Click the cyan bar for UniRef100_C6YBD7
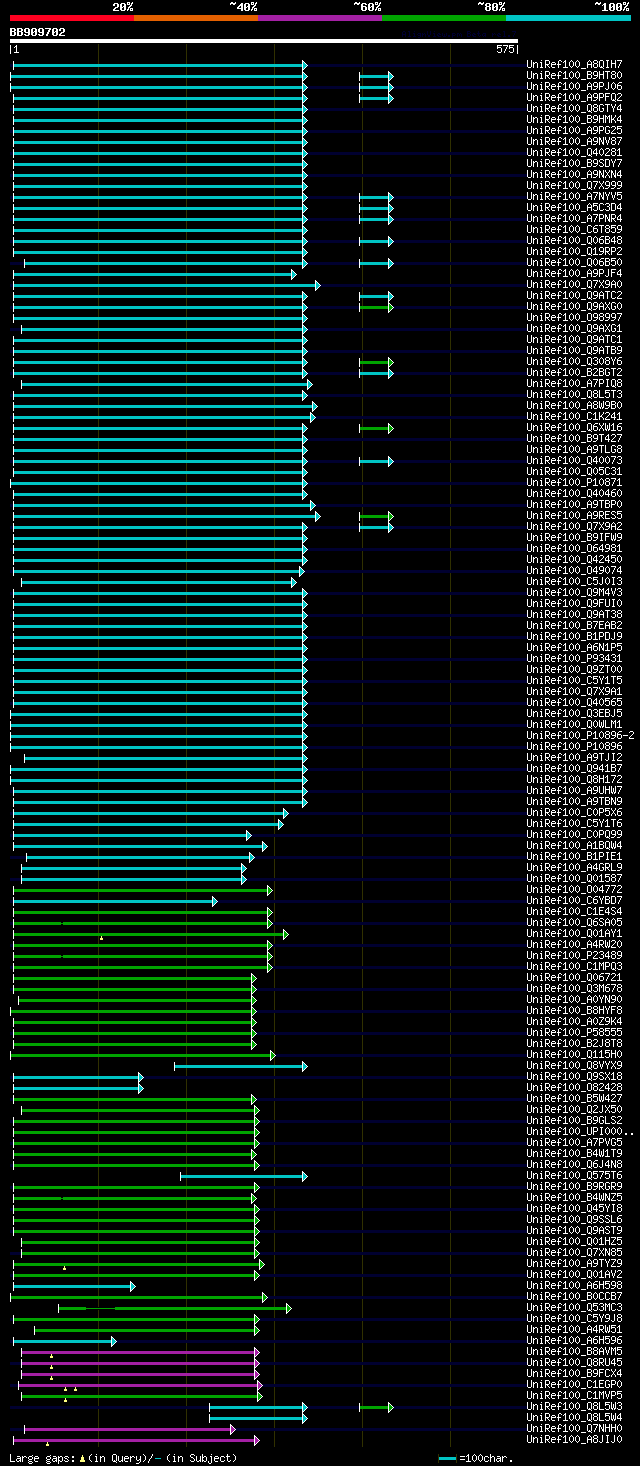 coord(115,901)
